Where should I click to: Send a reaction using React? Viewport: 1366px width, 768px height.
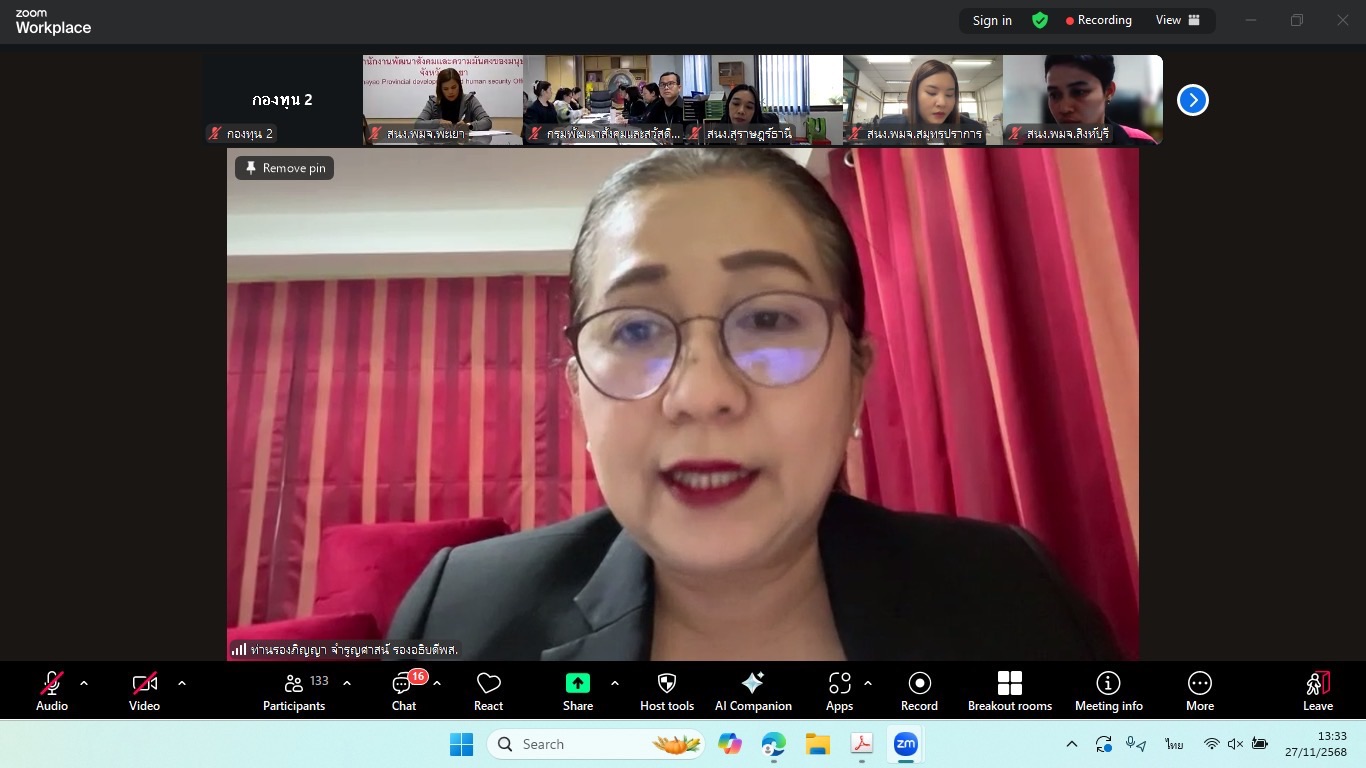click(488, 691)
